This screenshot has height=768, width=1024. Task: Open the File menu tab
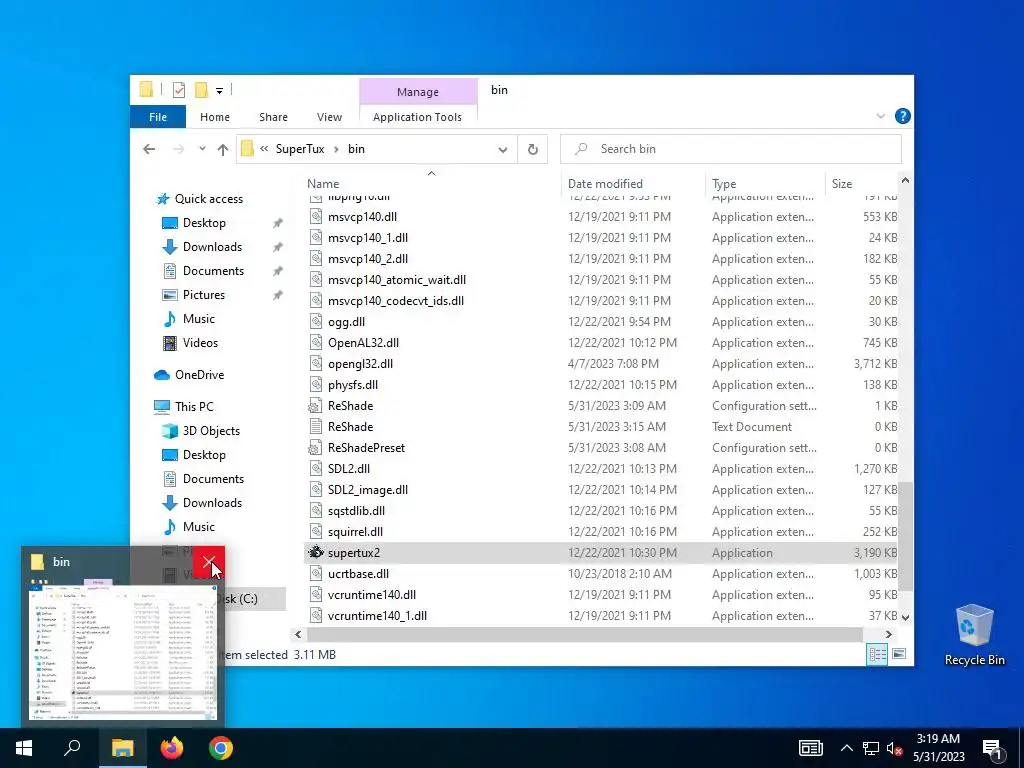coord(158,117)
